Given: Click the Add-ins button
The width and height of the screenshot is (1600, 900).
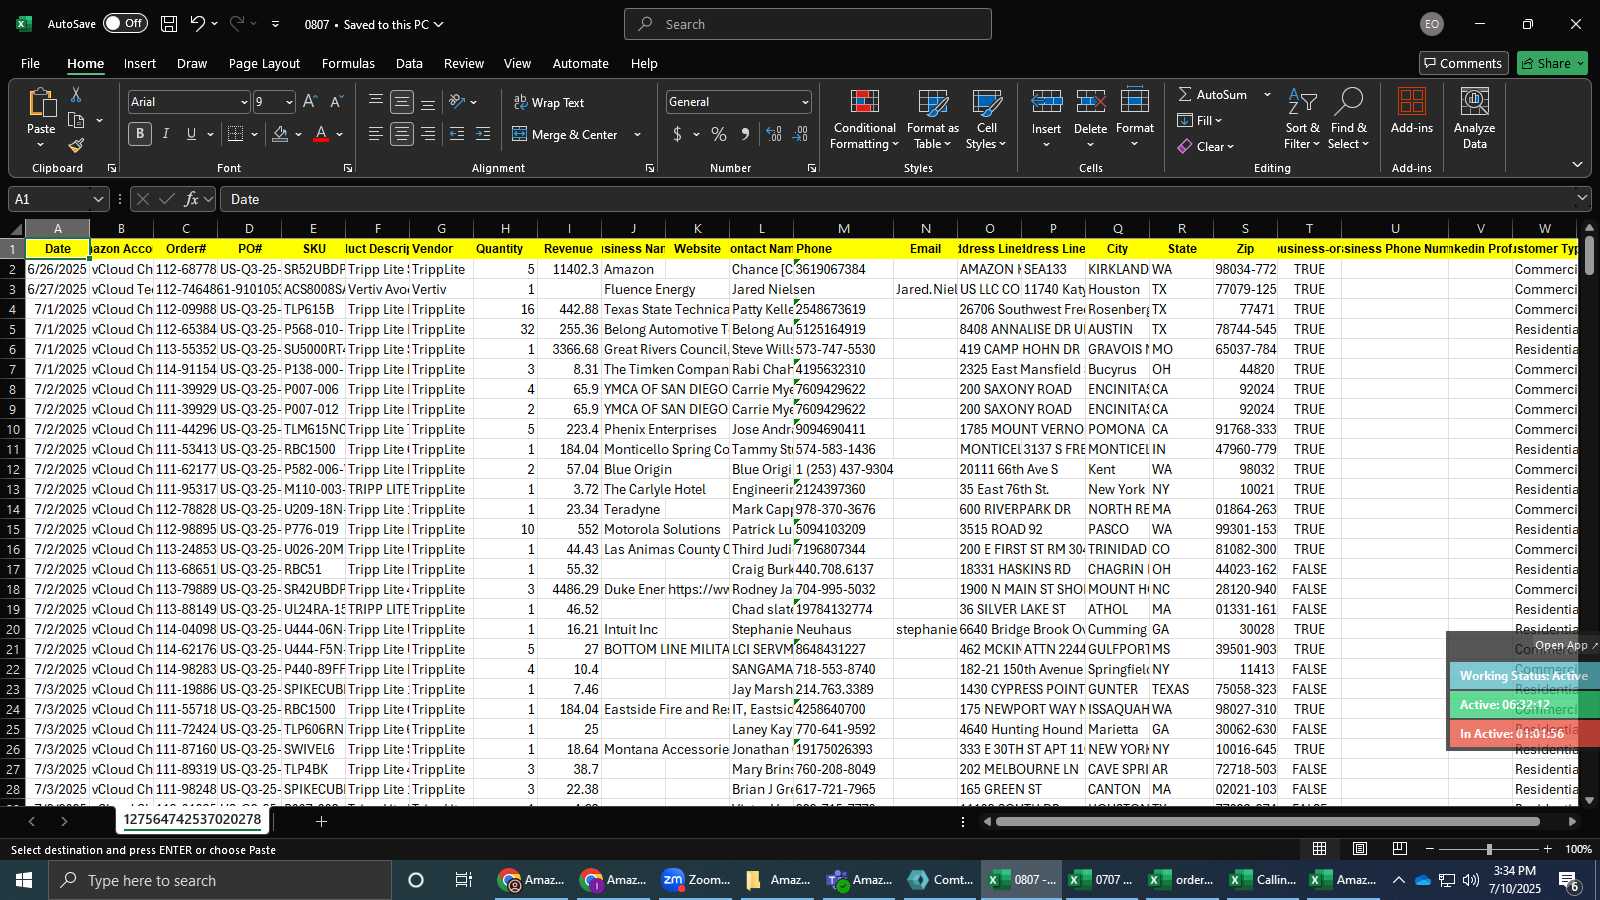Looking at the screenshot, I should 1411,112.
